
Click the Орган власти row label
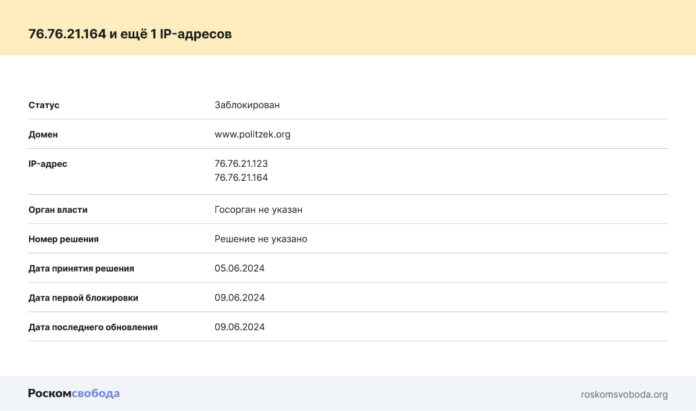click(58, 210)
